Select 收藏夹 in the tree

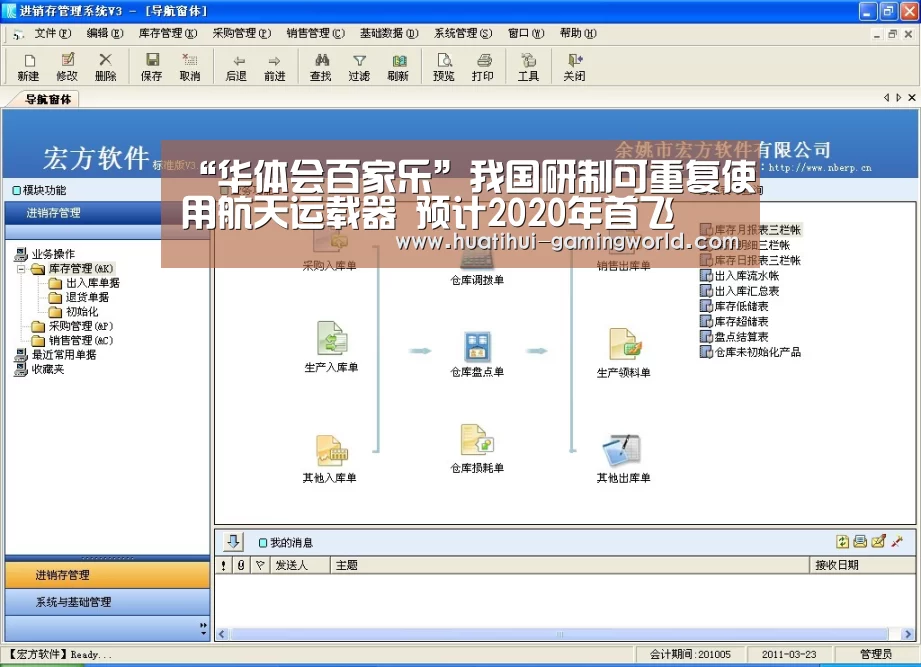[48, 369]
